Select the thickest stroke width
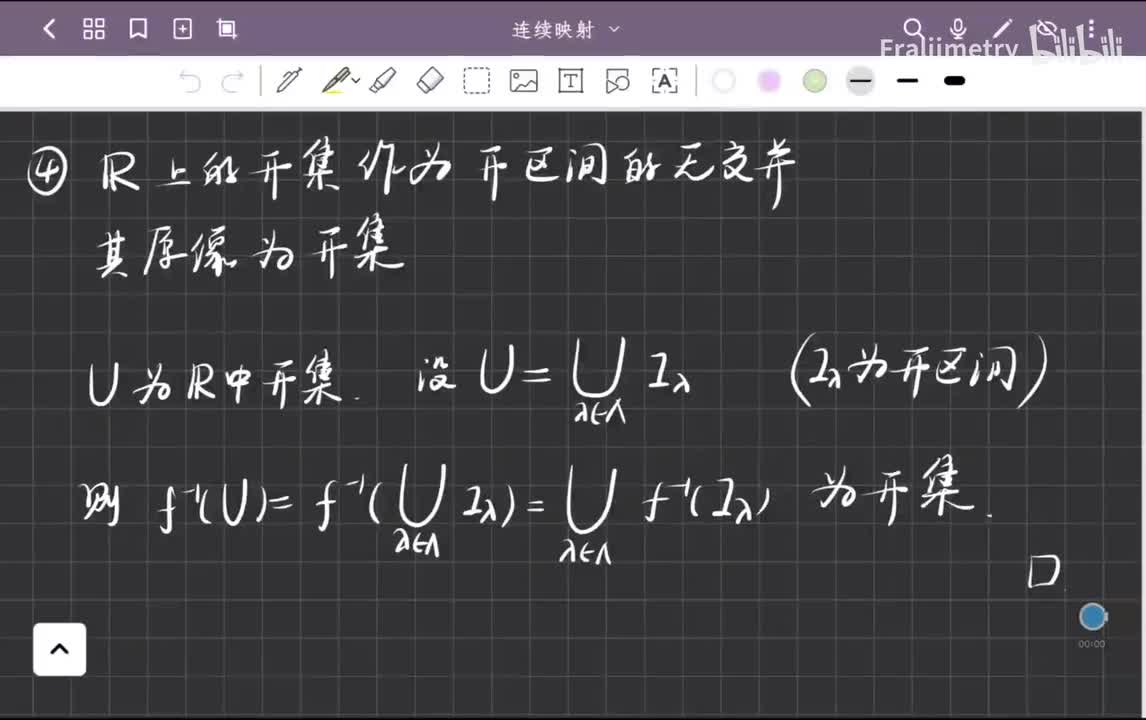This screenshot has height=720, width=1146. click(x=955, y=81)
